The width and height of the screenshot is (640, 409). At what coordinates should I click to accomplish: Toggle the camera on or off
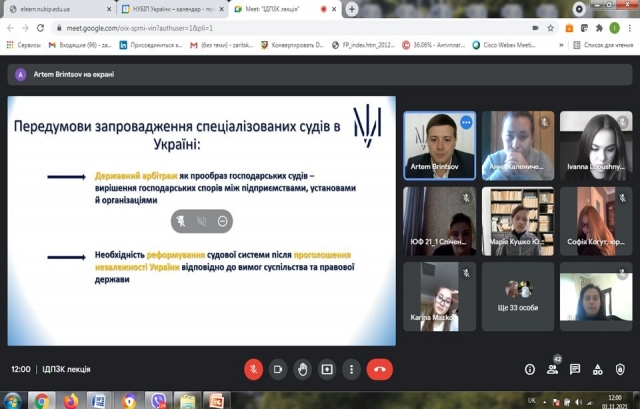click(x=278, y=369)
